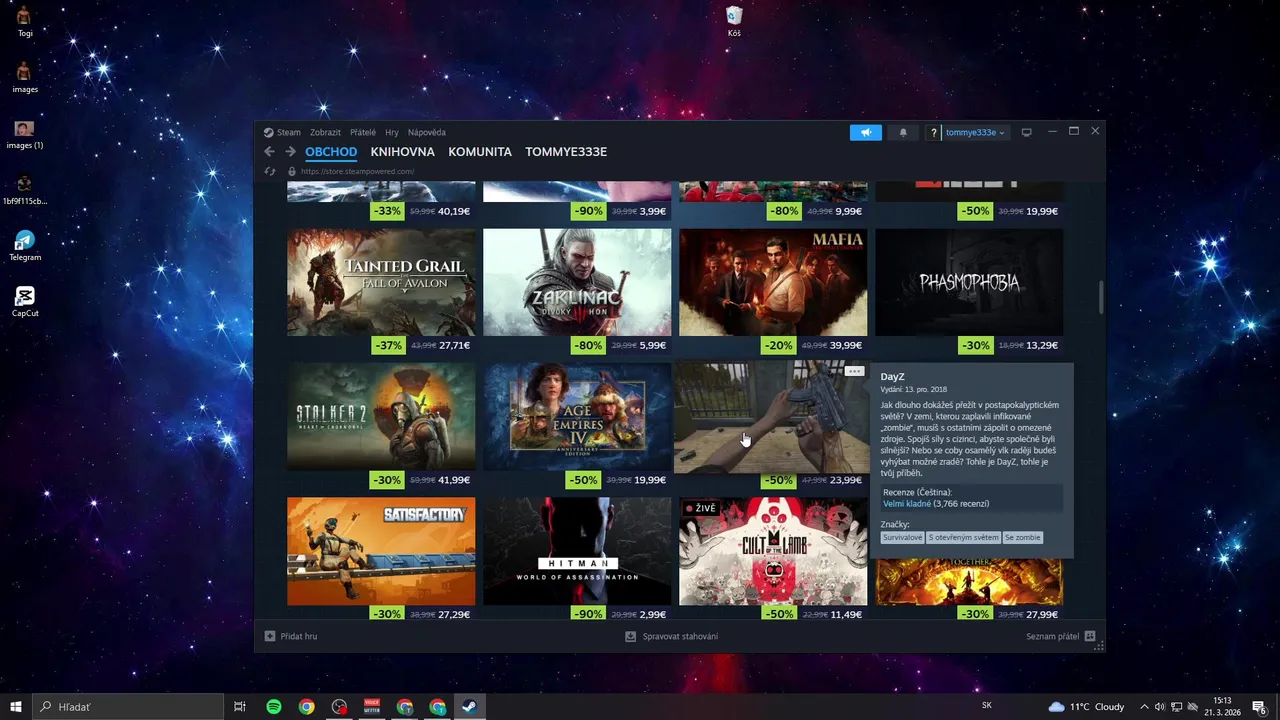Click the 41,99€ S.T.A.L.K.E.R. 2 price

(454, 480)
